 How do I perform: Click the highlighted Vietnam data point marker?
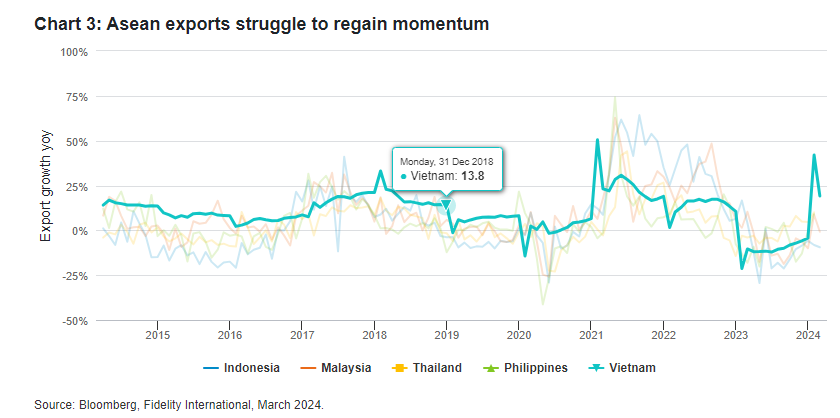pos(446,205)
